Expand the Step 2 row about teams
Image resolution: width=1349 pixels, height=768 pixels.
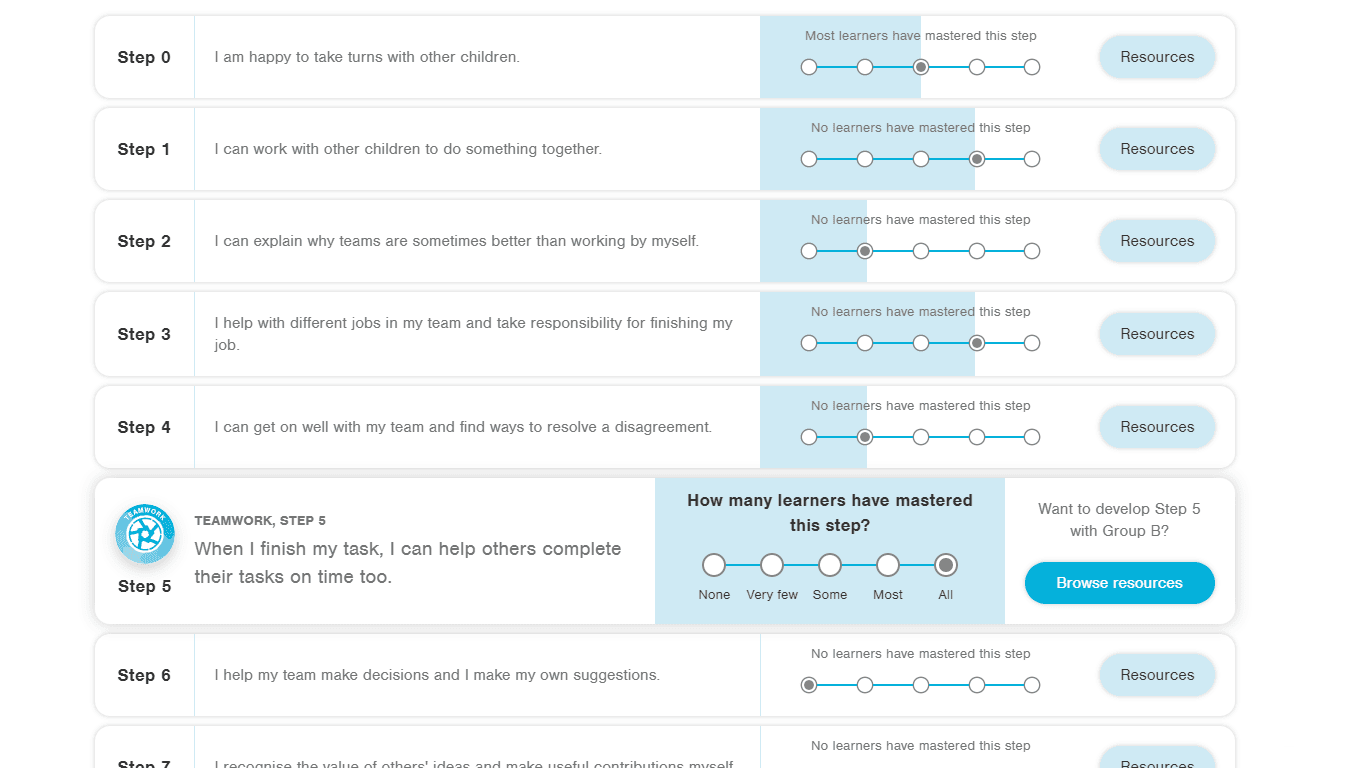point(456,241)
